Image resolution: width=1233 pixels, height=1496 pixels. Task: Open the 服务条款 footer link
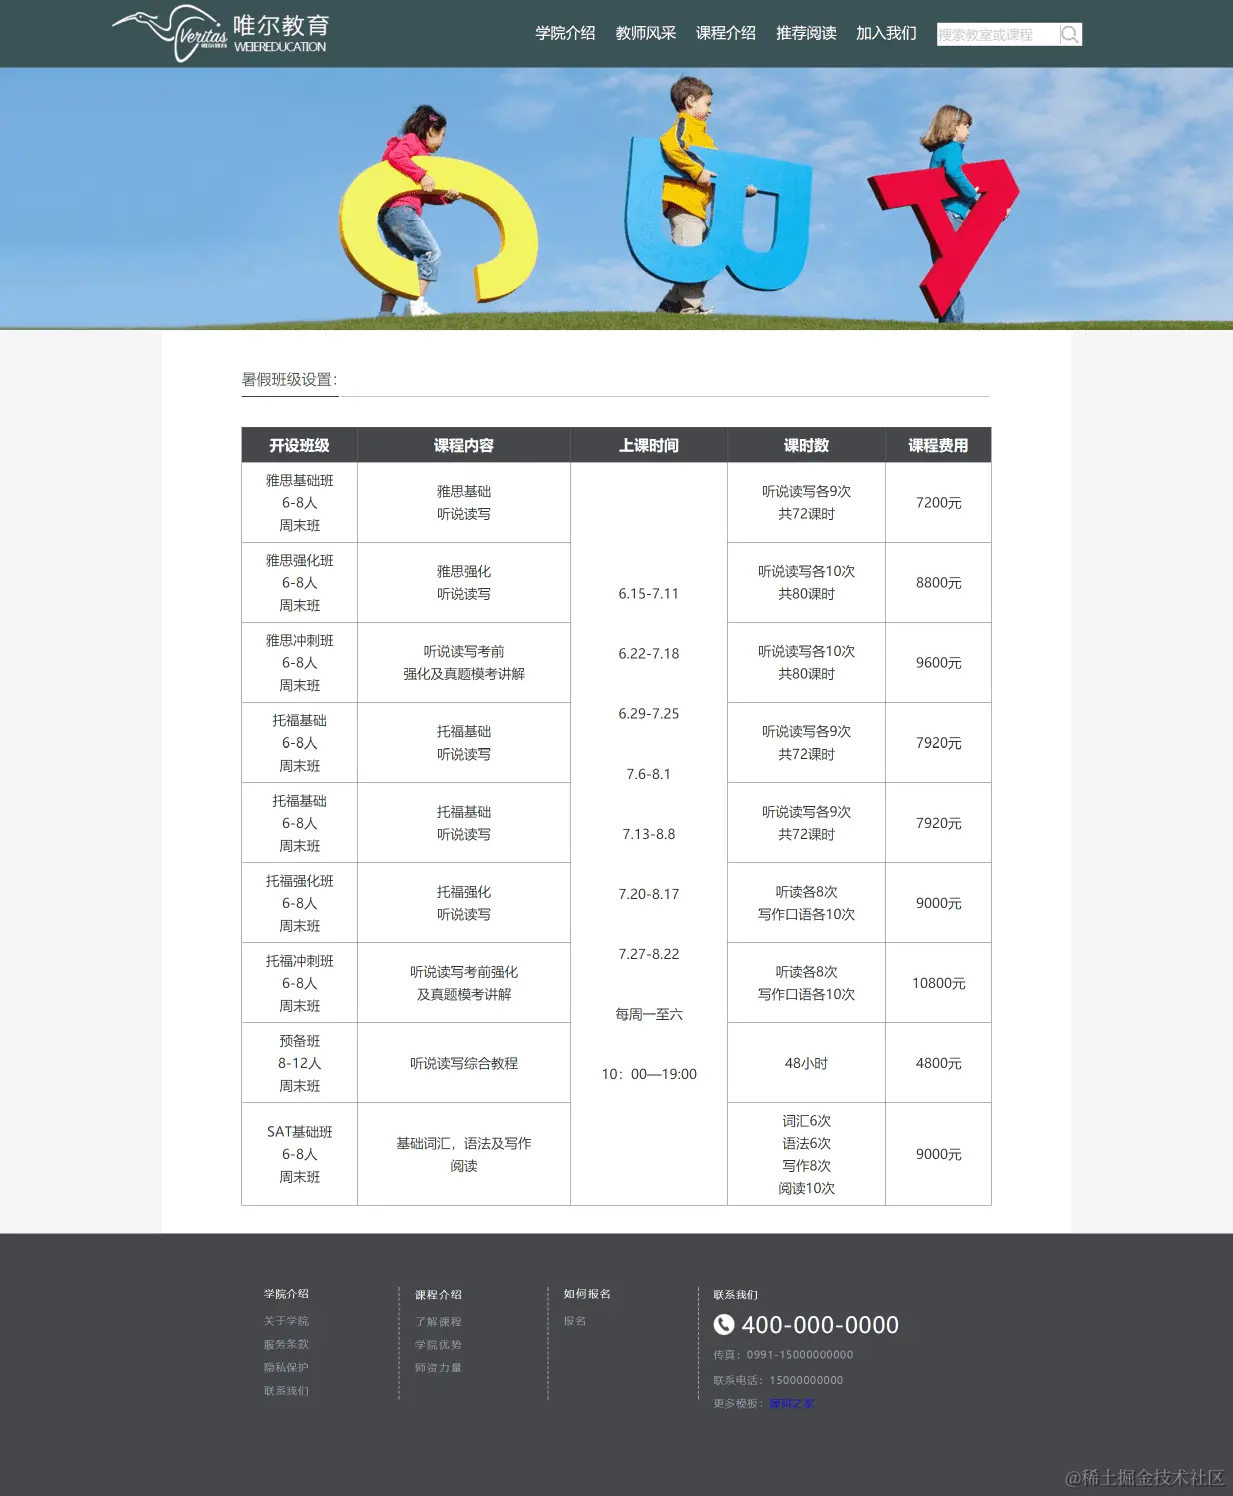(x=285, y=1344)
